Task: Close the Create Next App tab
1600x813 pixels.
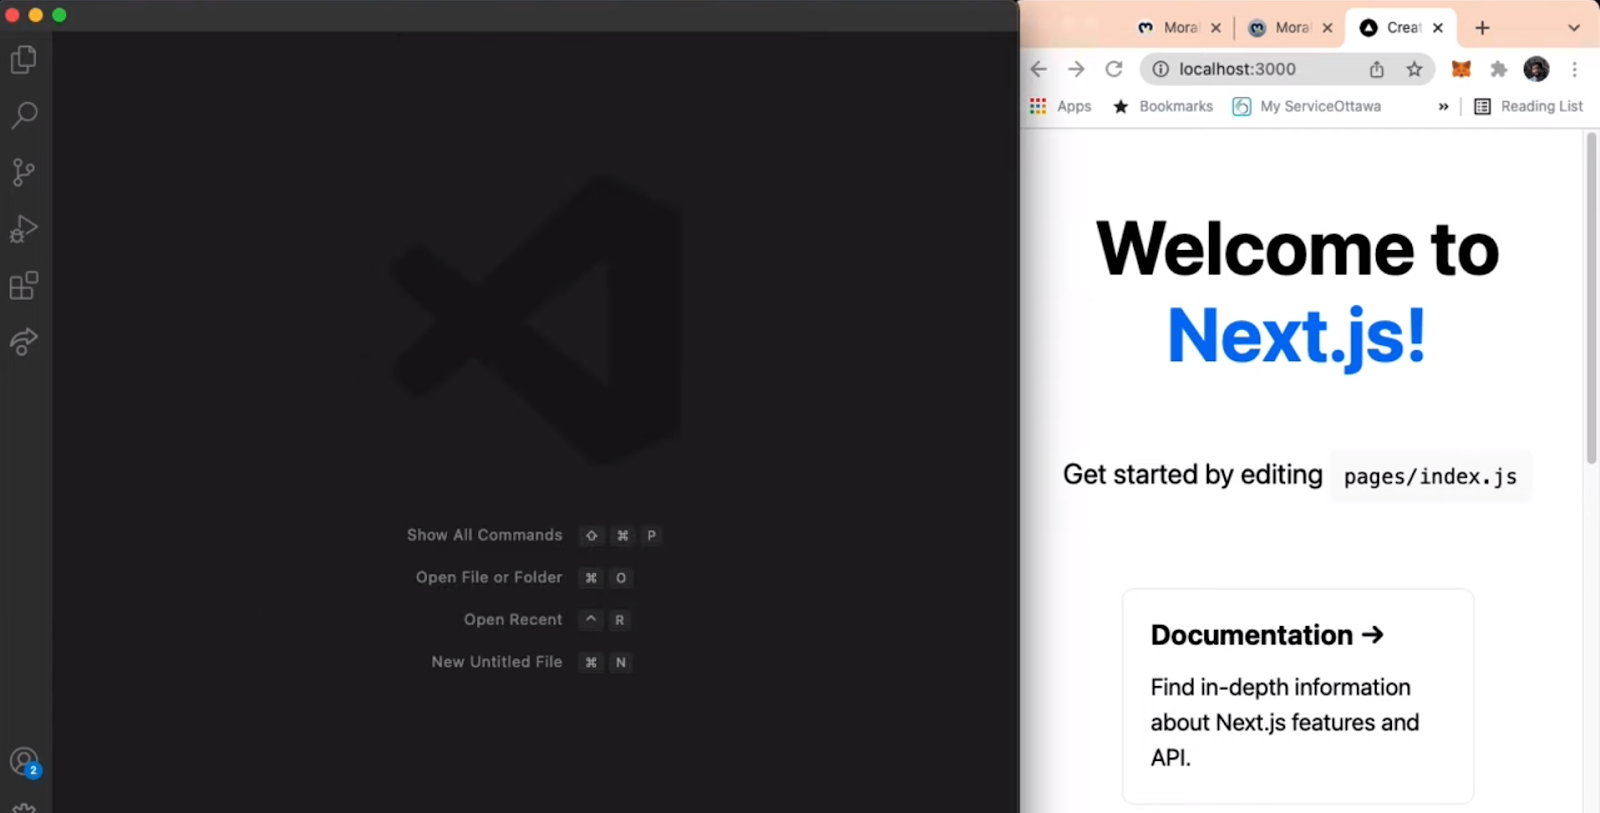Action: click(x=1438, y=28)
